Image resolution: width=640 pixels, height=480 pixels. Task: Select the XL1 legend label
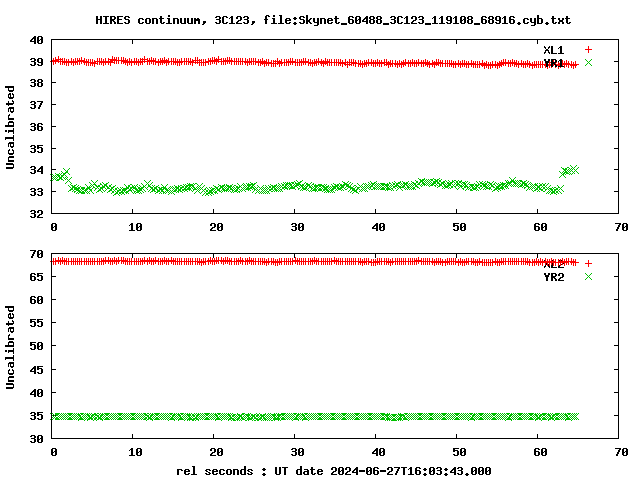[x=553, y=49]
